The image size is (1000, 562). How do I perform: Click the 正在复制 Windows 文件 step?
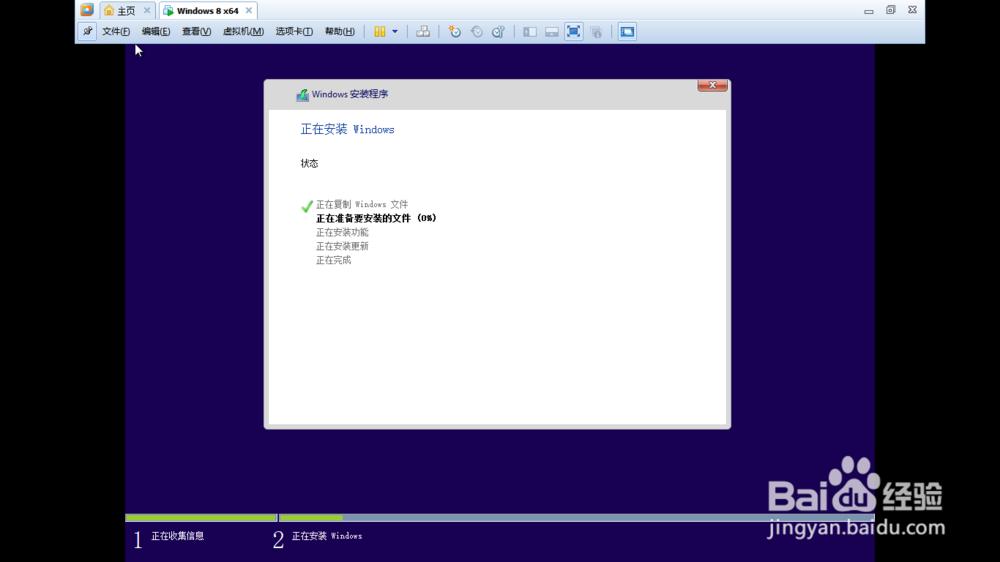362,204
